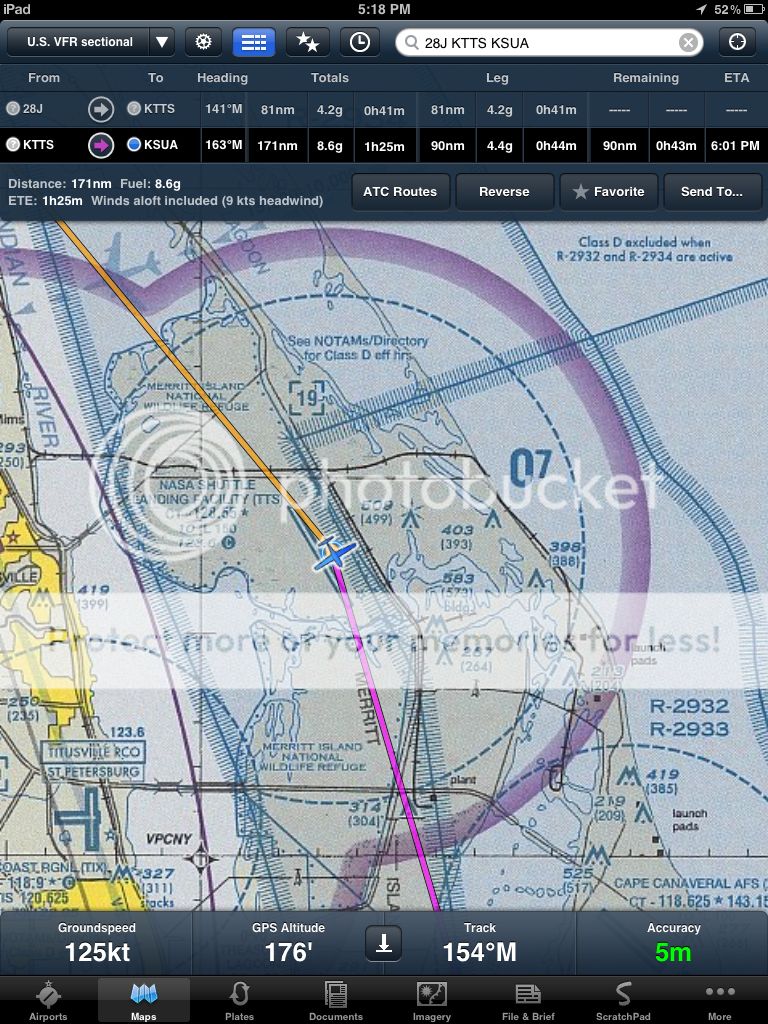Open the Plates tab
Viewport: 768px width, 1024px height.
click(x=240, y=1000)
